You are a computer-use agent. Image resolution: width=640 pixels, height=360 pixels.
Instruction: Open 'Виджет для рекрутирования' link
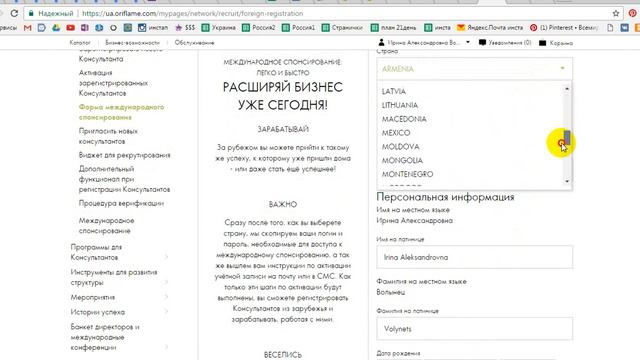pyautogui.click(x=124, y=155)
